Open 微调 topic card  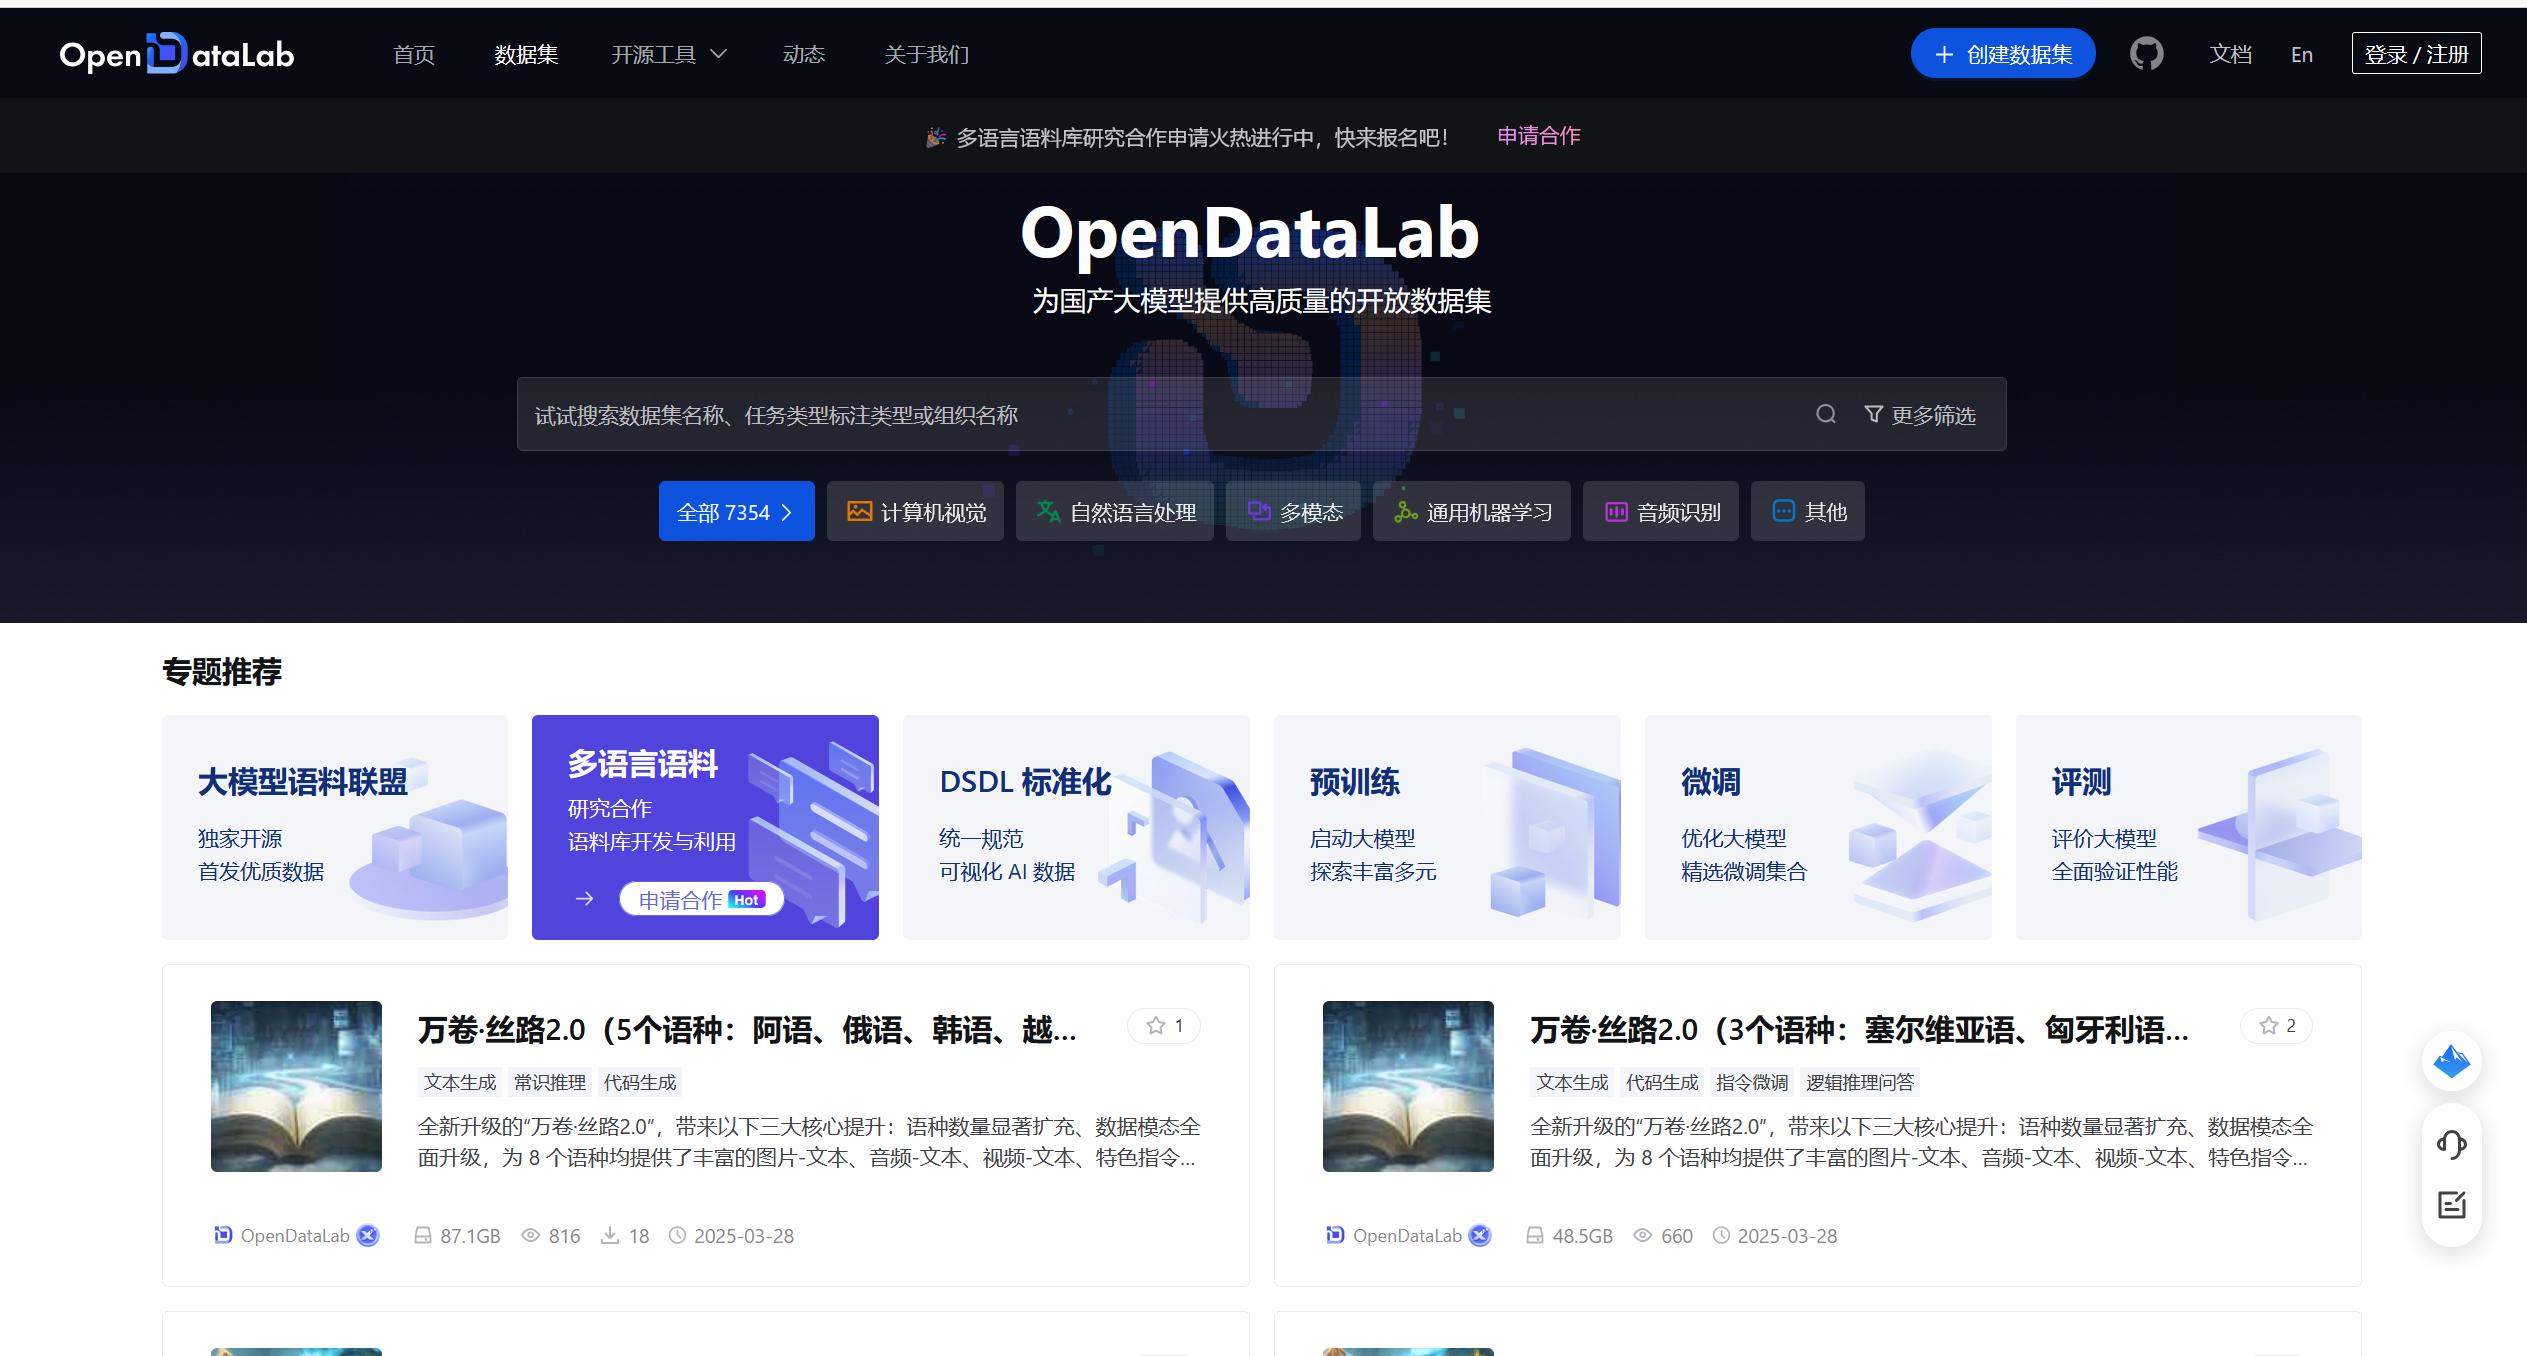[1818, 827]
